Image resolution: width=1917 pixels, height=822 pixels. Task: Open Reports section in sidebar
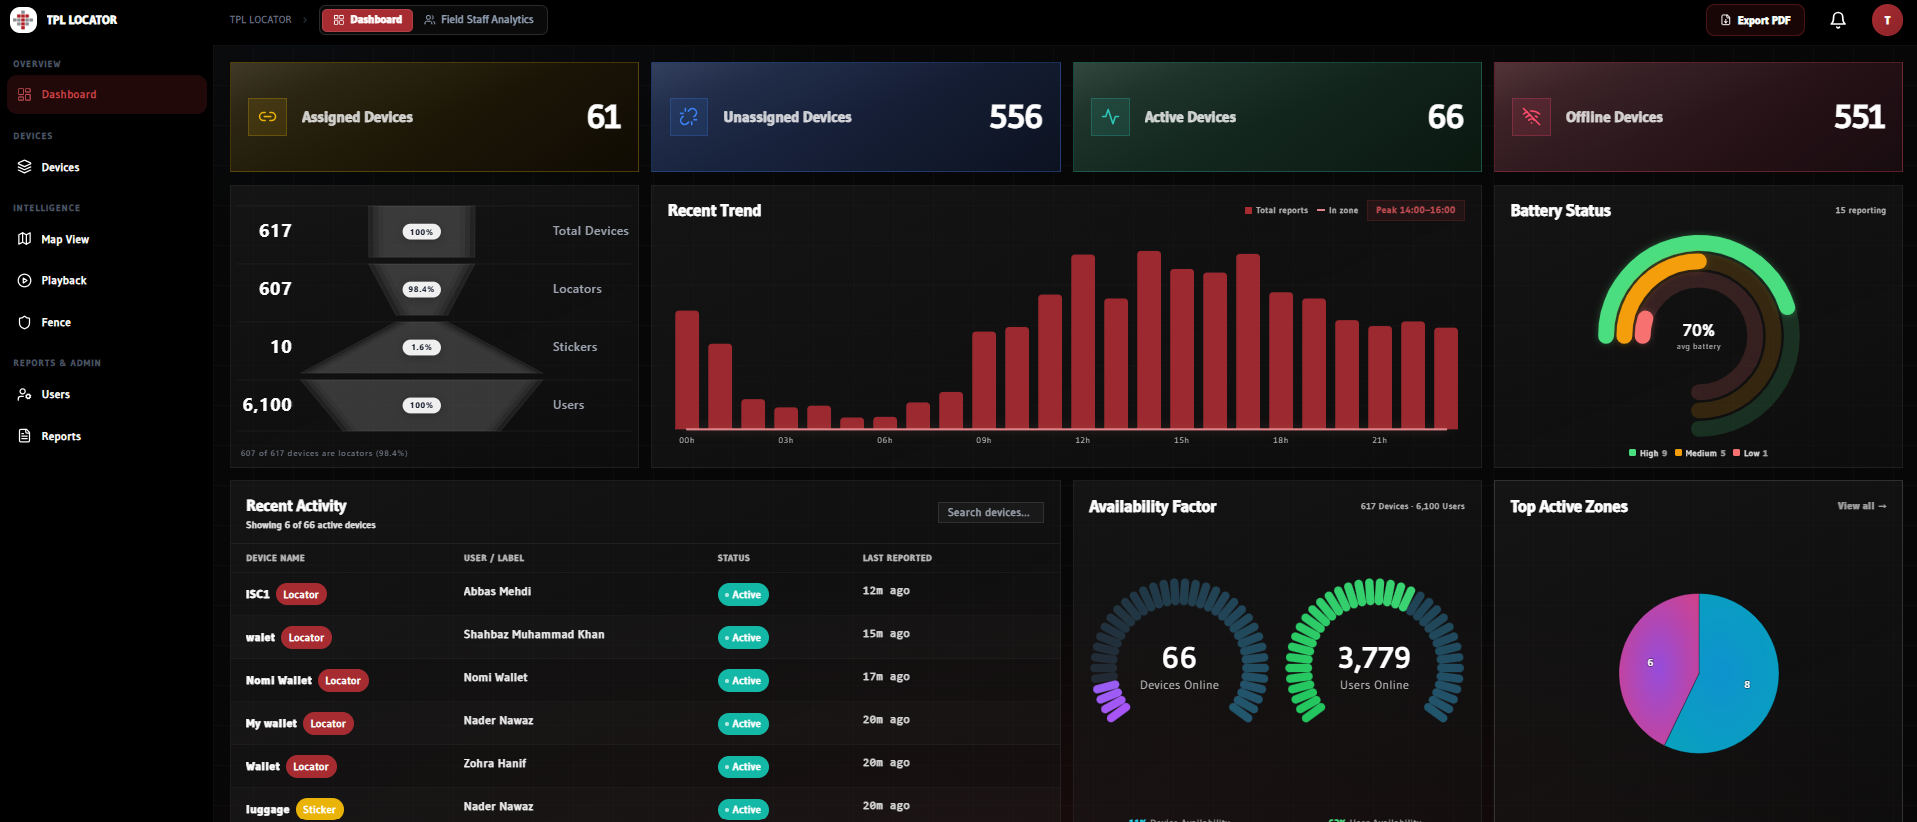107,436
